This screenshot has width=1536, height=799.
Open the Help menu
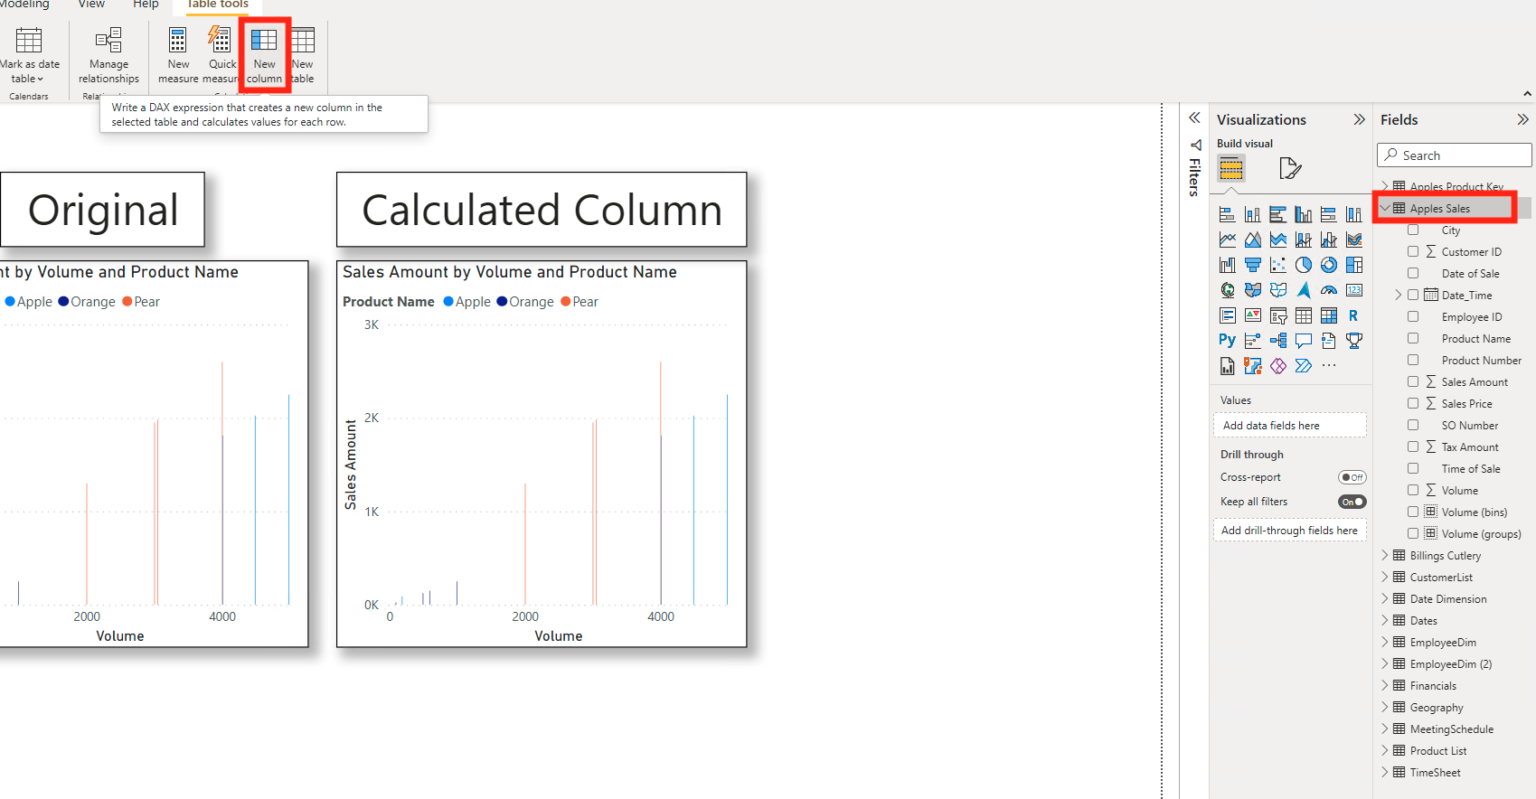tap(146, 5)
